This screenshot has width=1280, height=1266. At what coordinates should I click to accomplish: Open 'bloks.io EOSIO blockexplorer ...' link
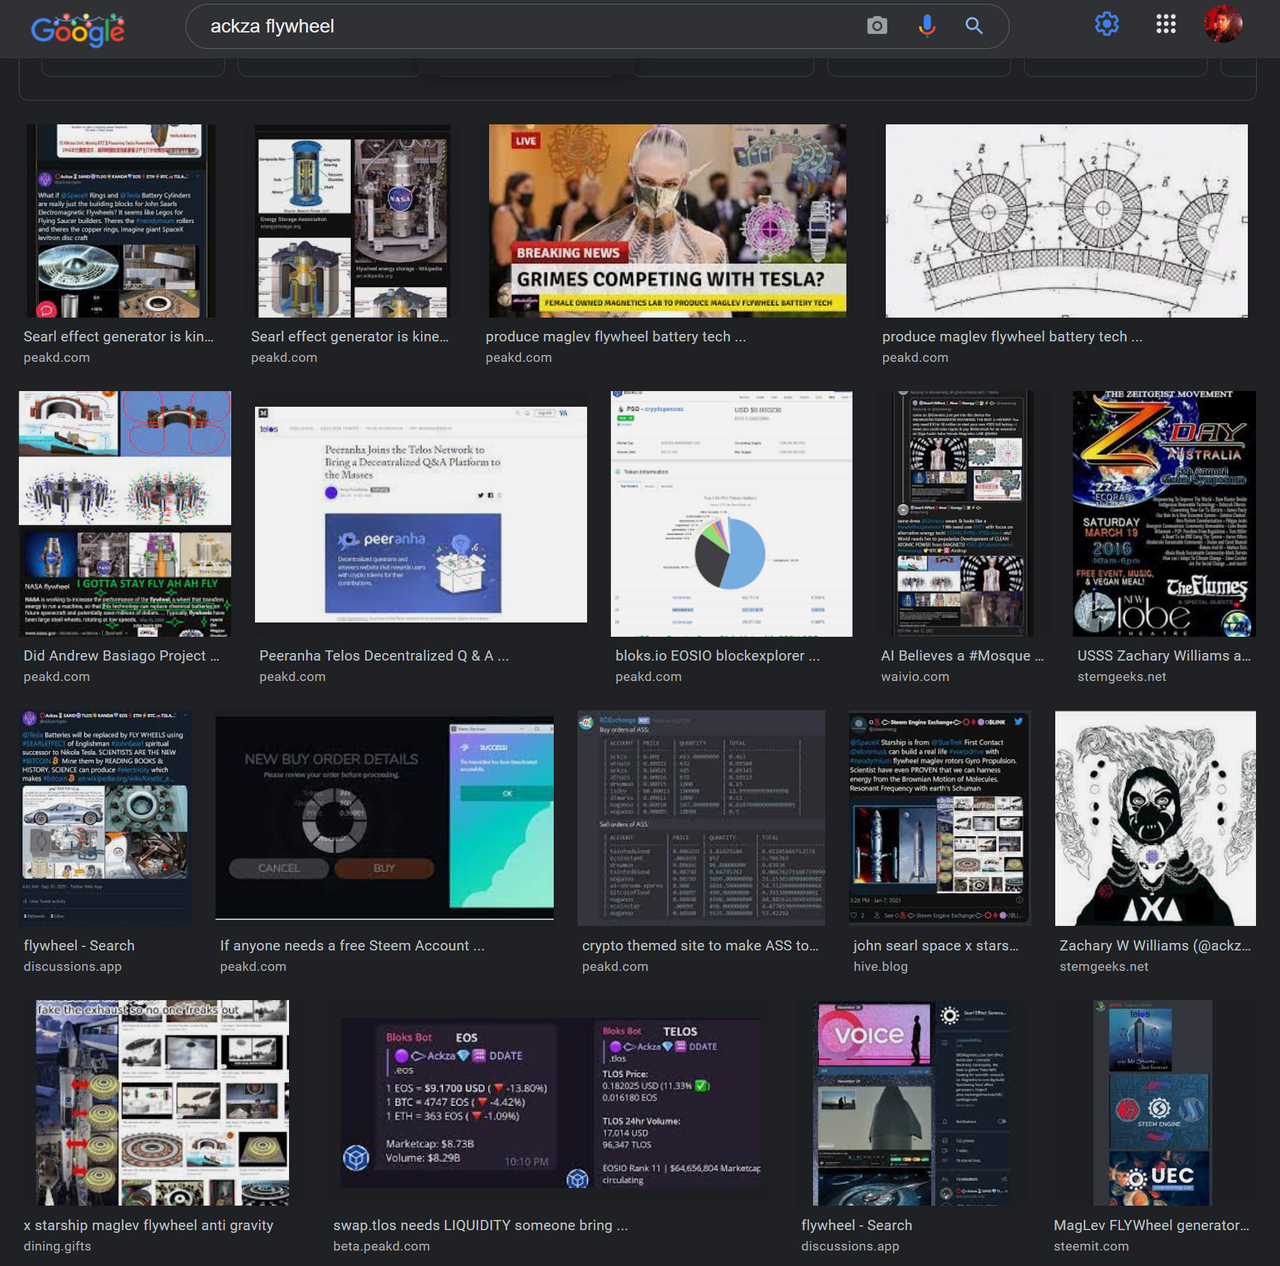point(717,656)
